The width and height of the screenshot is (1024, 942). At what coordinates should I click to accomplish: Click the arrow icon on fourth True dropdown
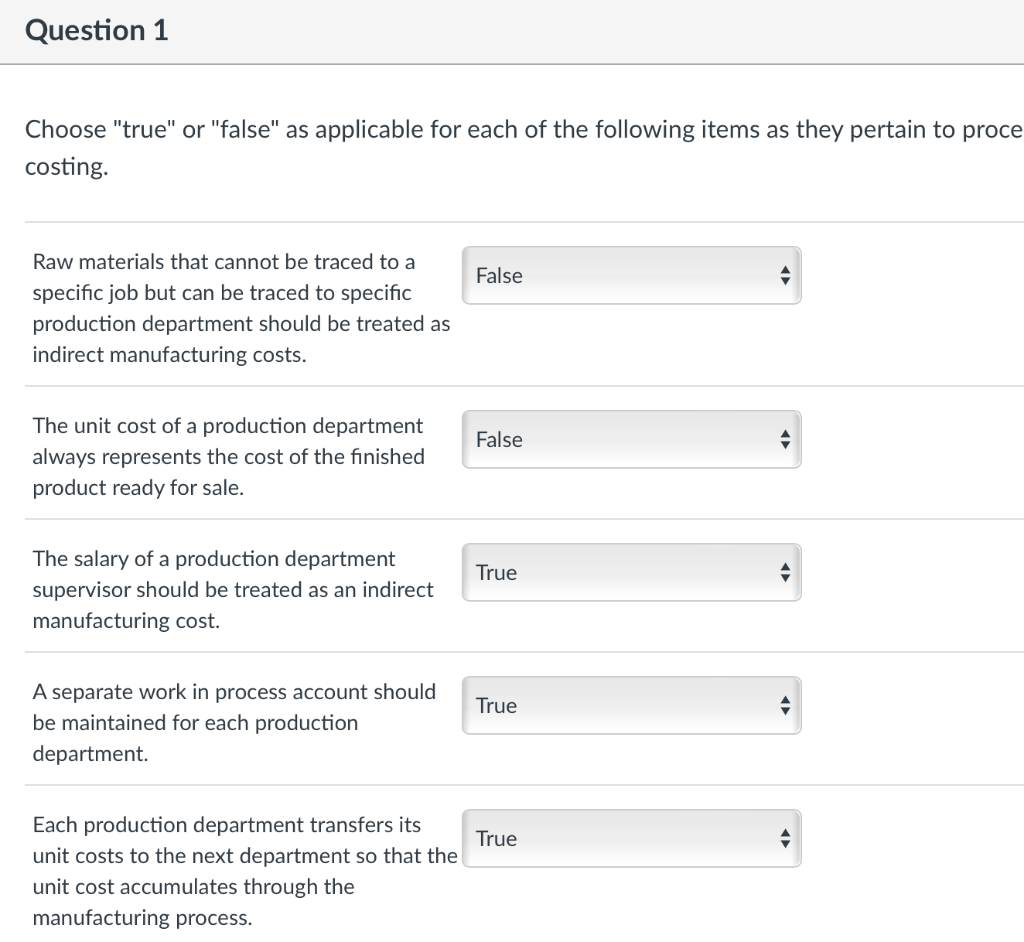click(x=786, y=705)
